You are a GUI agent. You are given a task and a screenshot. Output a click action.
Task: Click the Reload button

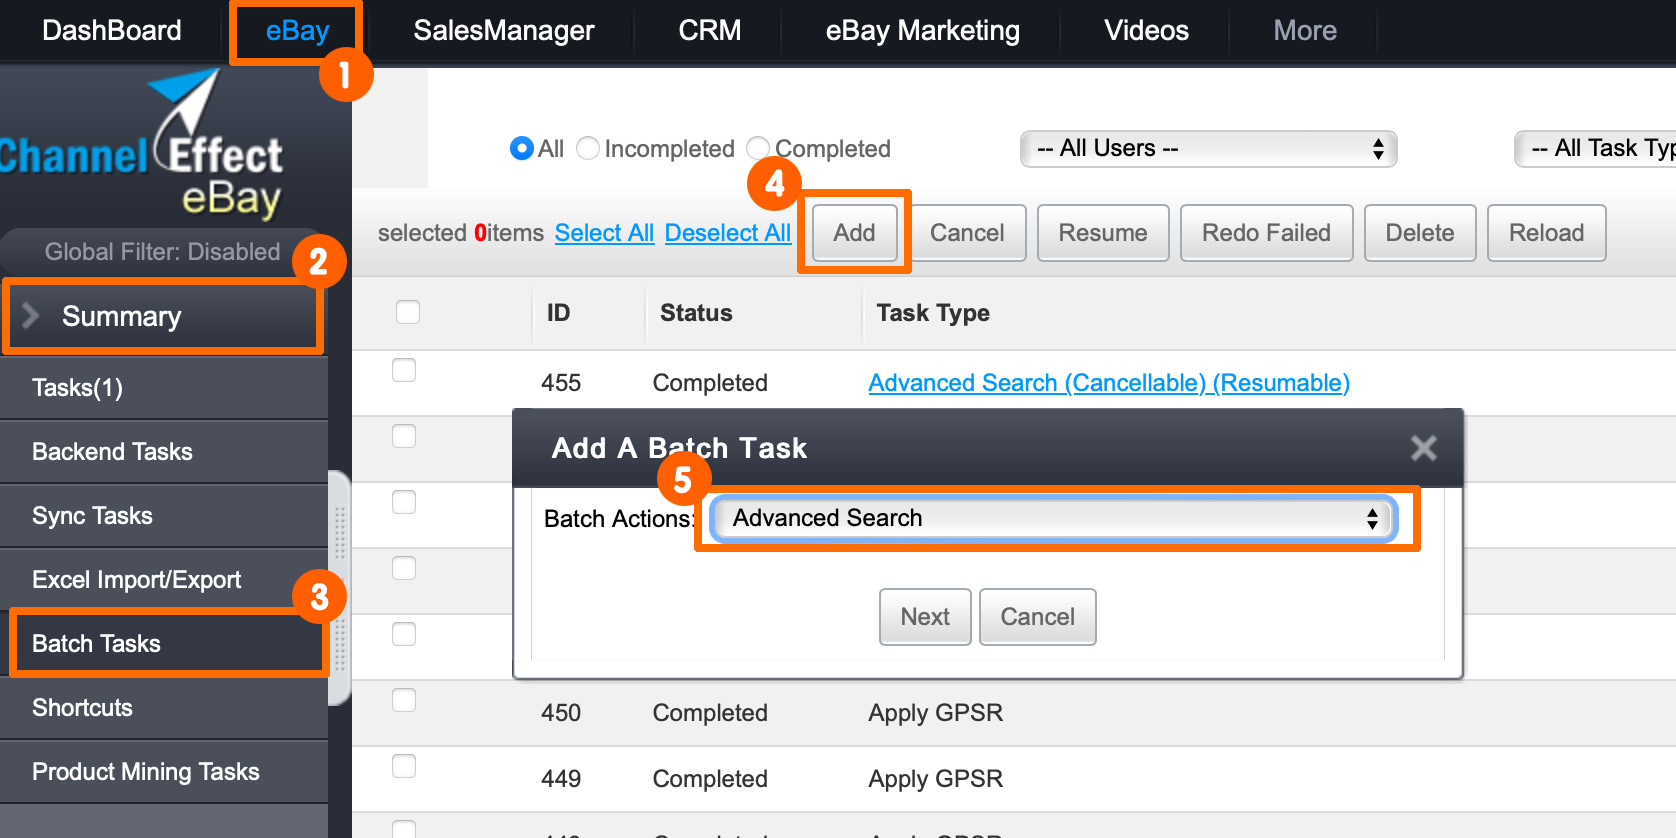(1546, 233)
